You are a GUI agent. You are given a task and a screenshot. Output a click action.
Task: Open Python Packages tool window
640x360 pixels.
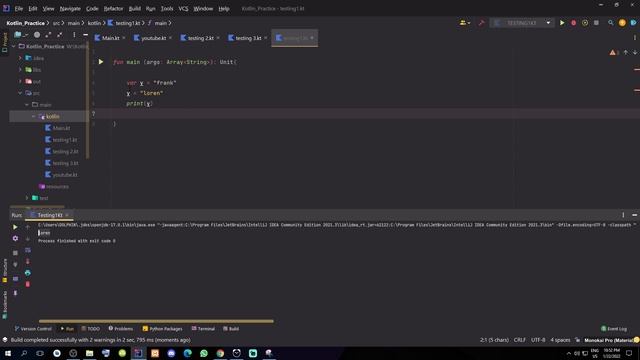pos(162,329)
